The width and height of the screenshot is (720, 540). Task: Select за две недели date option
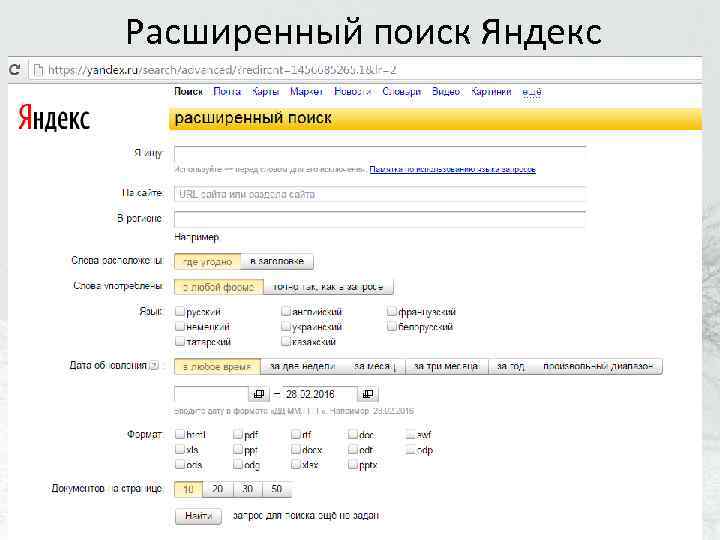(303, 366)
